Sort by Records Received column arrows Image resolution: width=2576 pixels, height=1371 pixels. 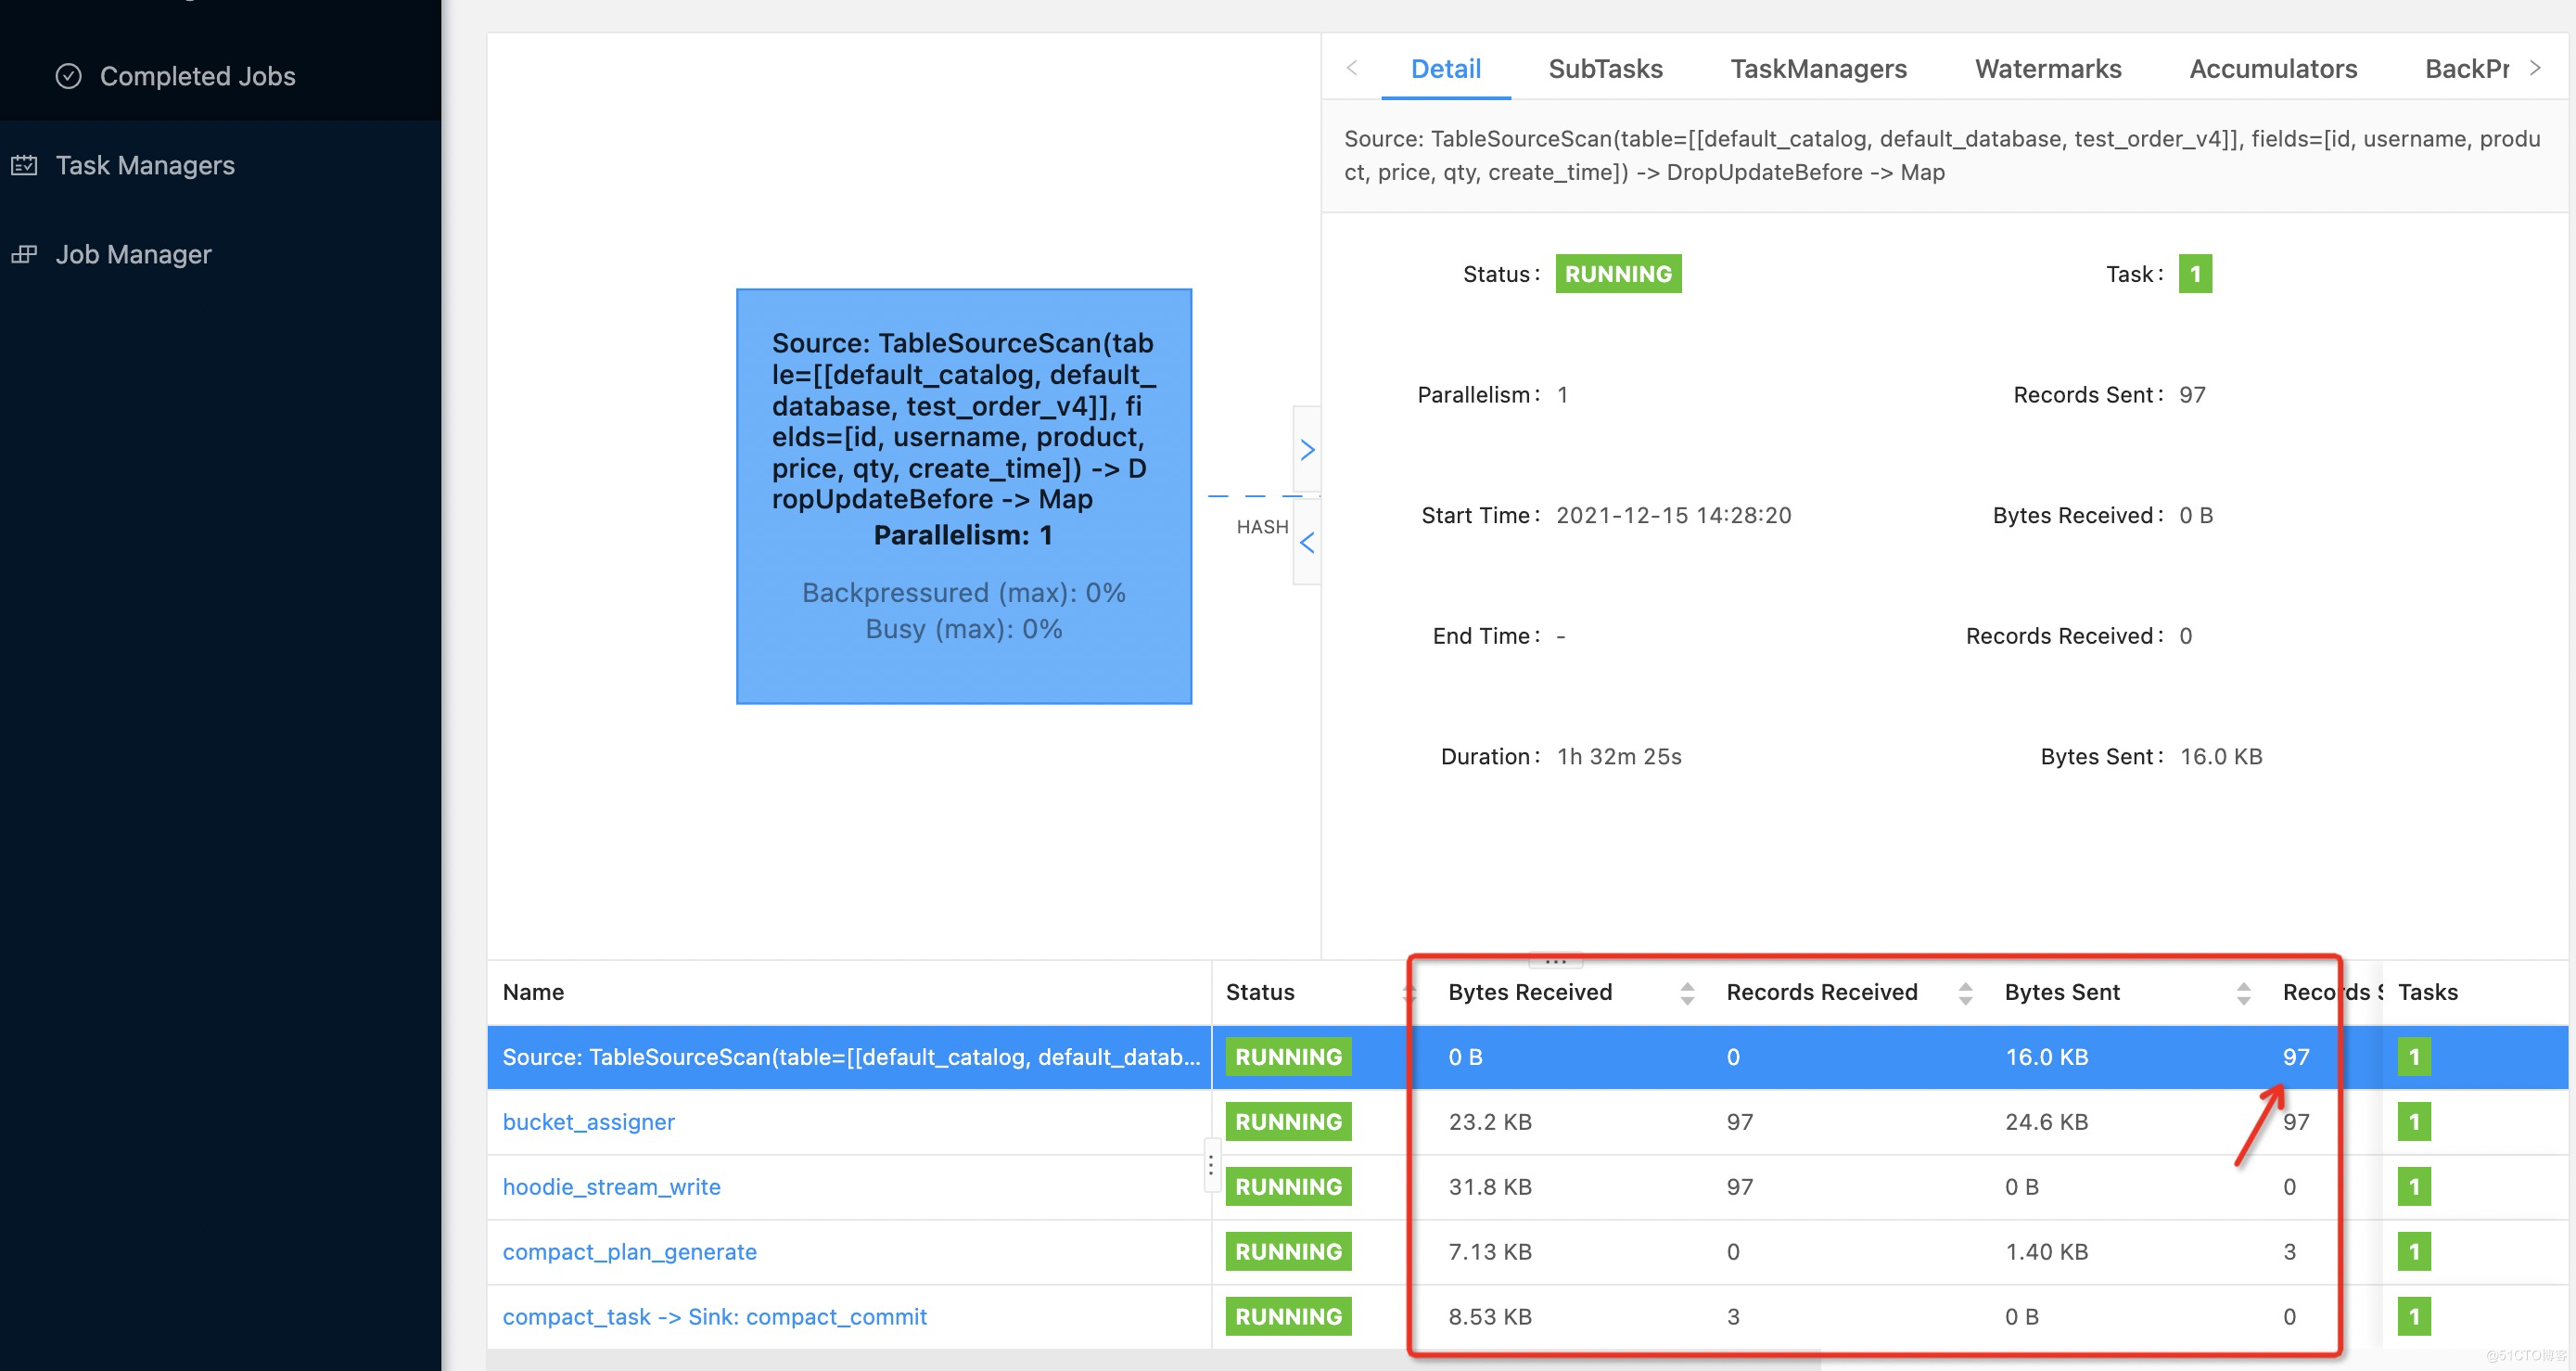[x=1965, y=992]
